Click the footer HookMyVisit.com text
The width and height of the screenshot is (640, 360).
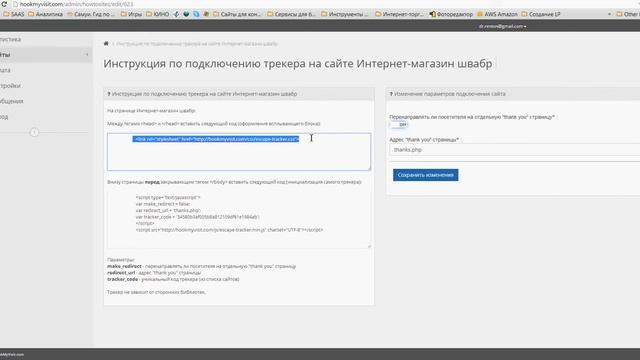(x=12, y=354)
